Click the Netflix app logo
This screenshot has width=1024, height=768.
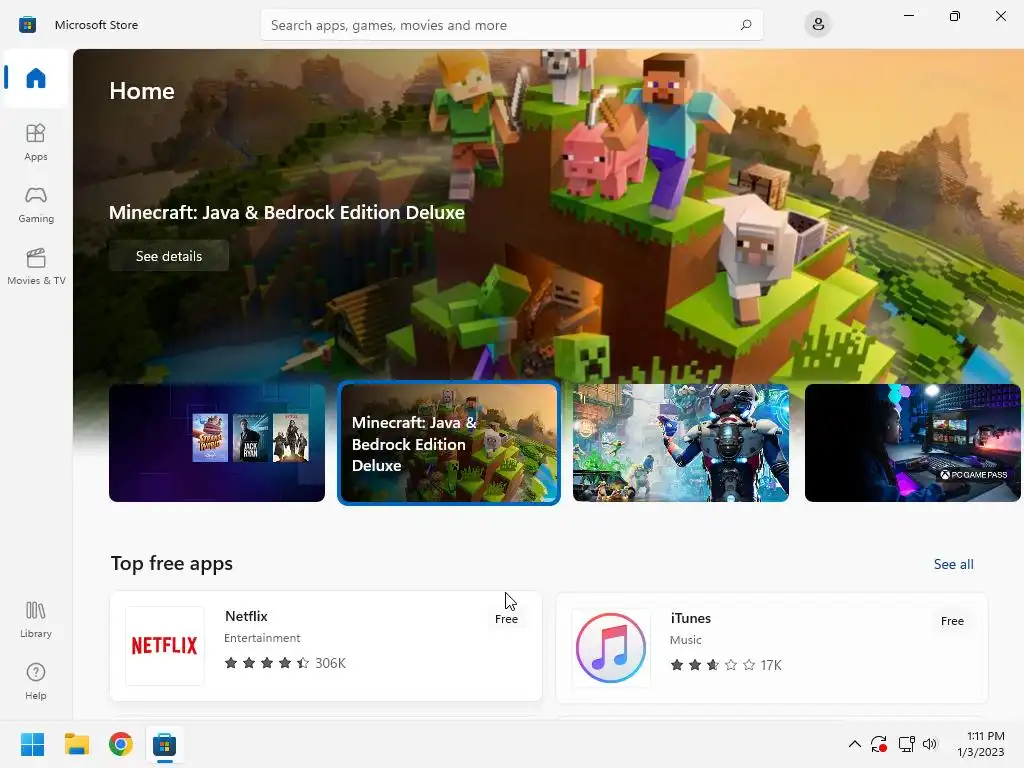pyautogui.click(x=165, y=646)
